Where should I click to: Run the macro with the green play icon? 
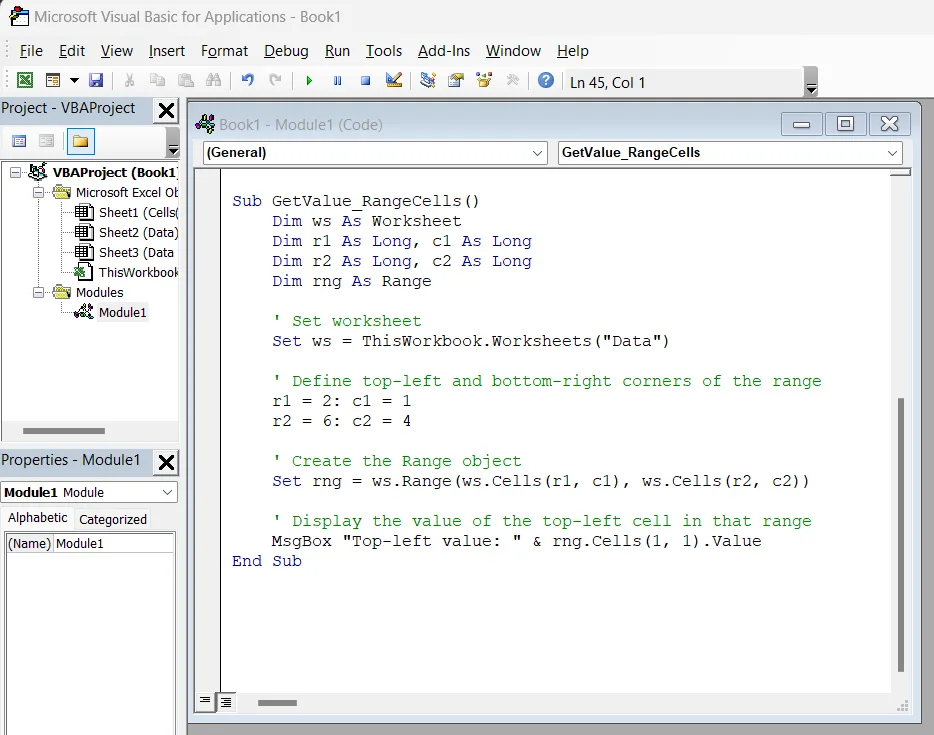tap(309, 80)
